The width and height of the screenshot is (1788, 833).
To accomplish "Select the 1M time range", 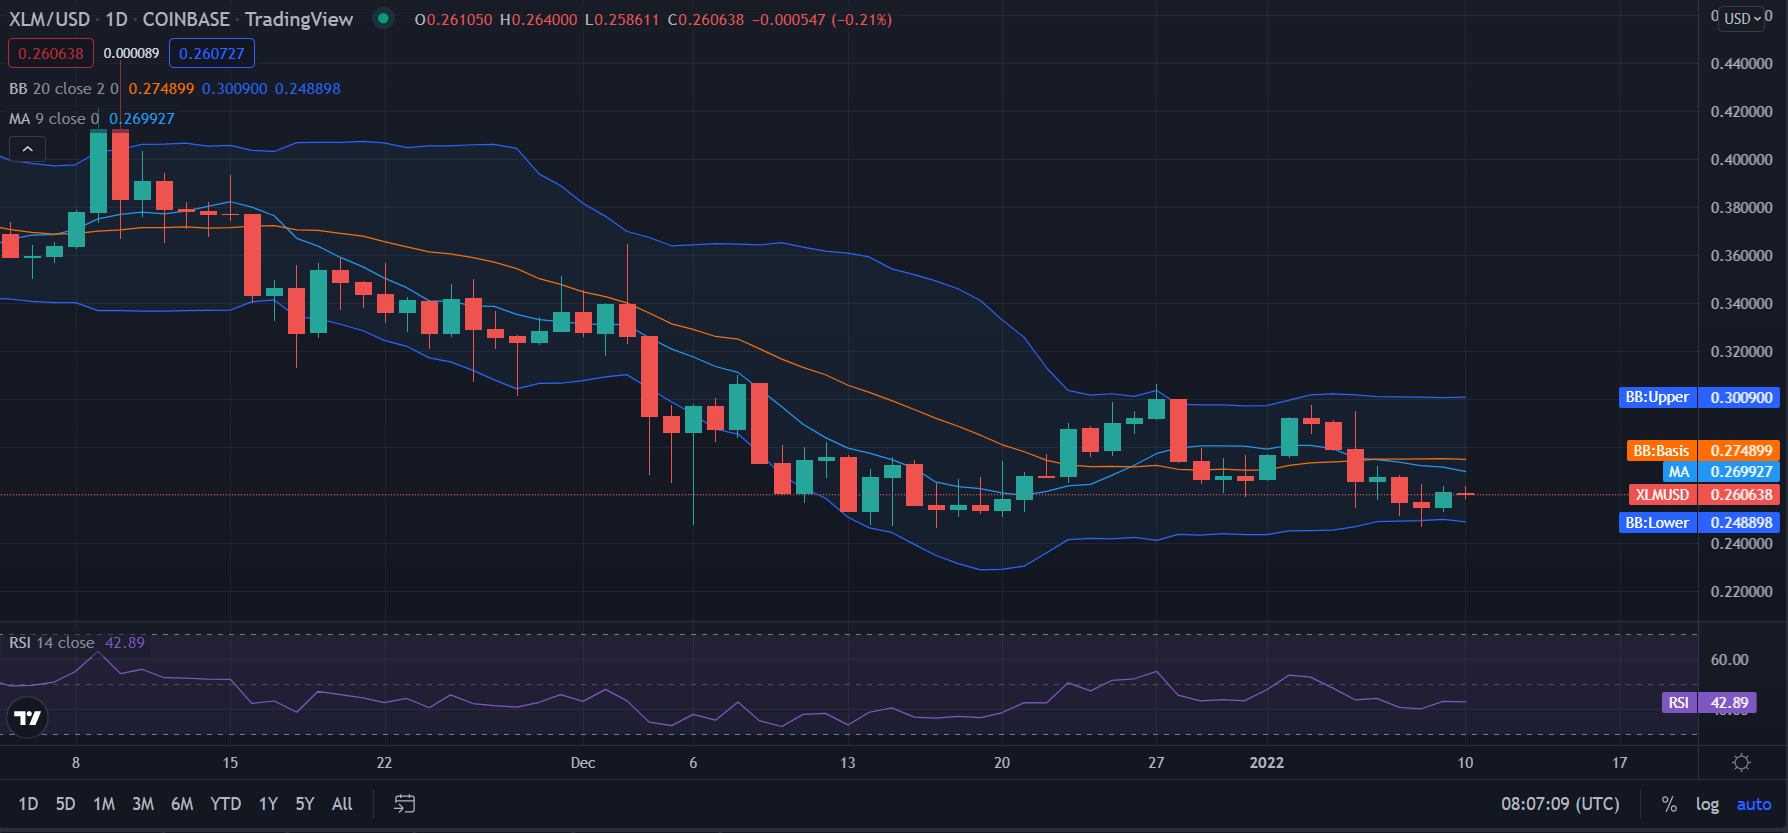I will pyautogui.click(x=104, y=804).
